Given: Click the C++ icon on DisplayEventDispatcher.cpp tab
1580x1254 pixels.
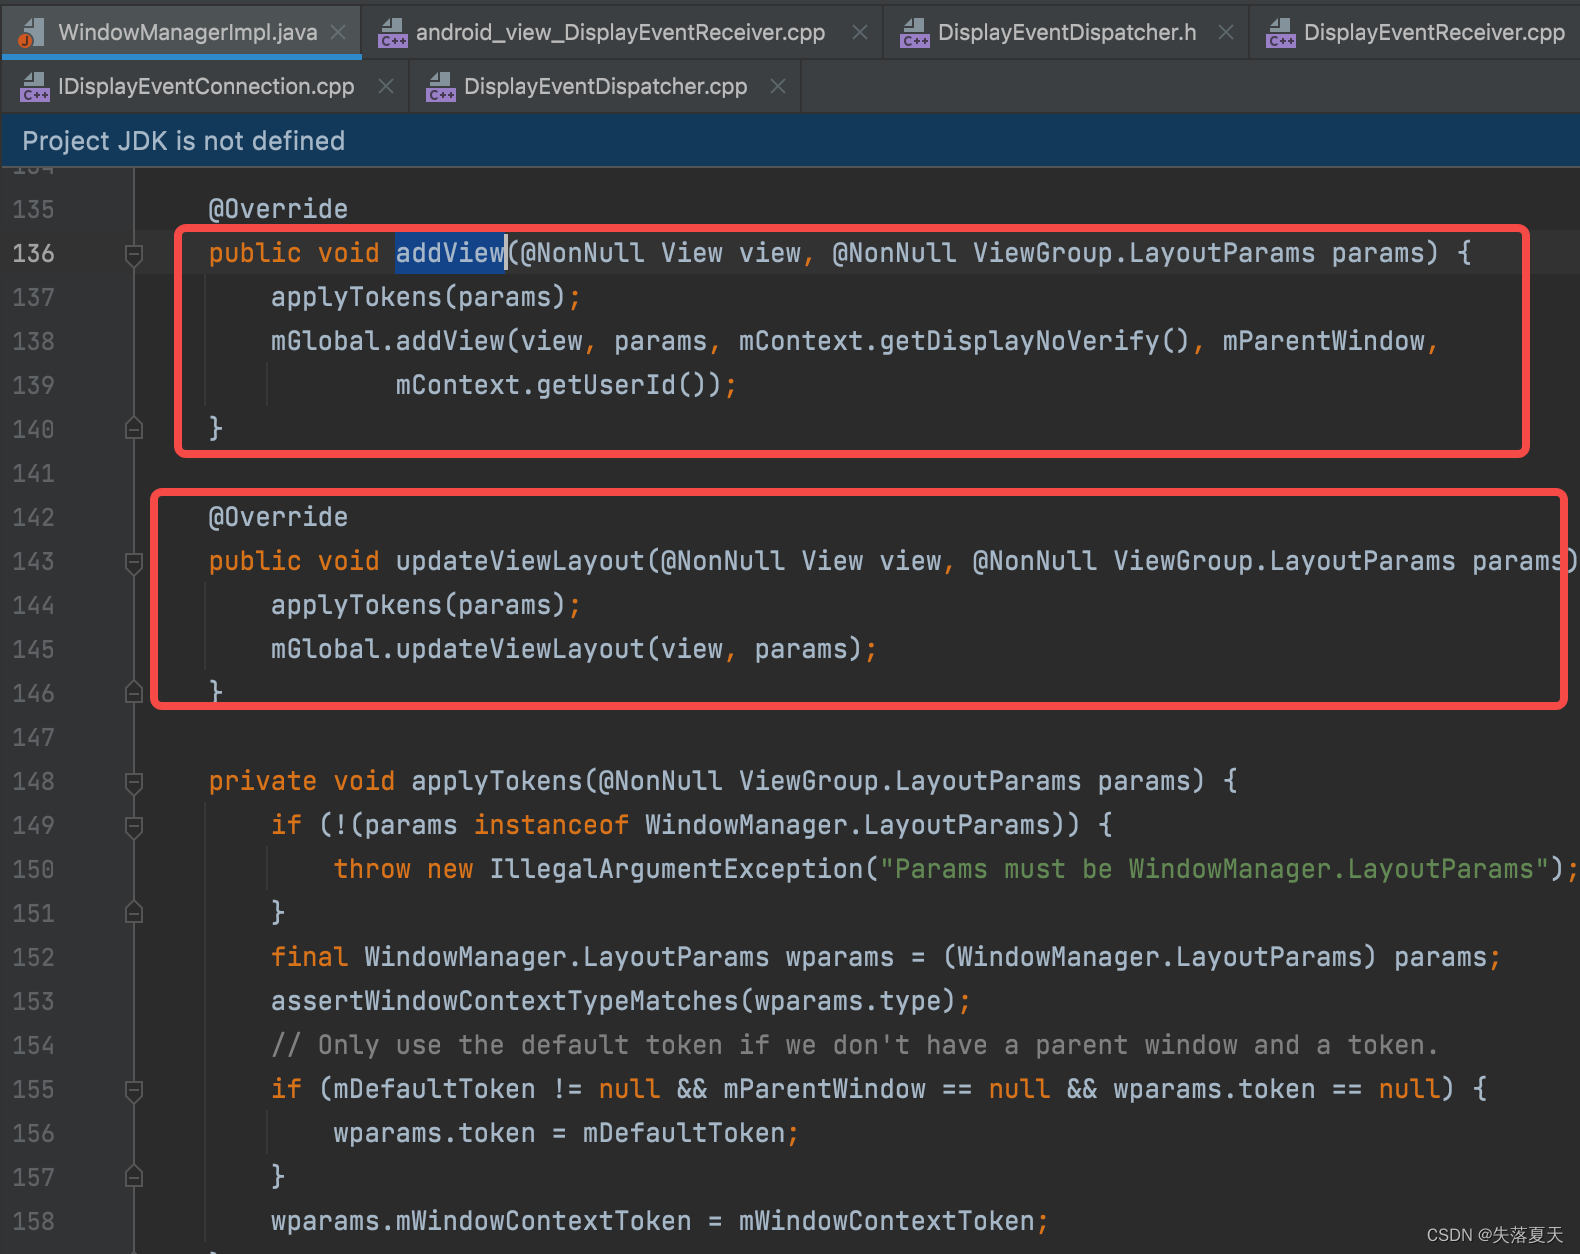Looking at the screenshot, I should point(441,87).
